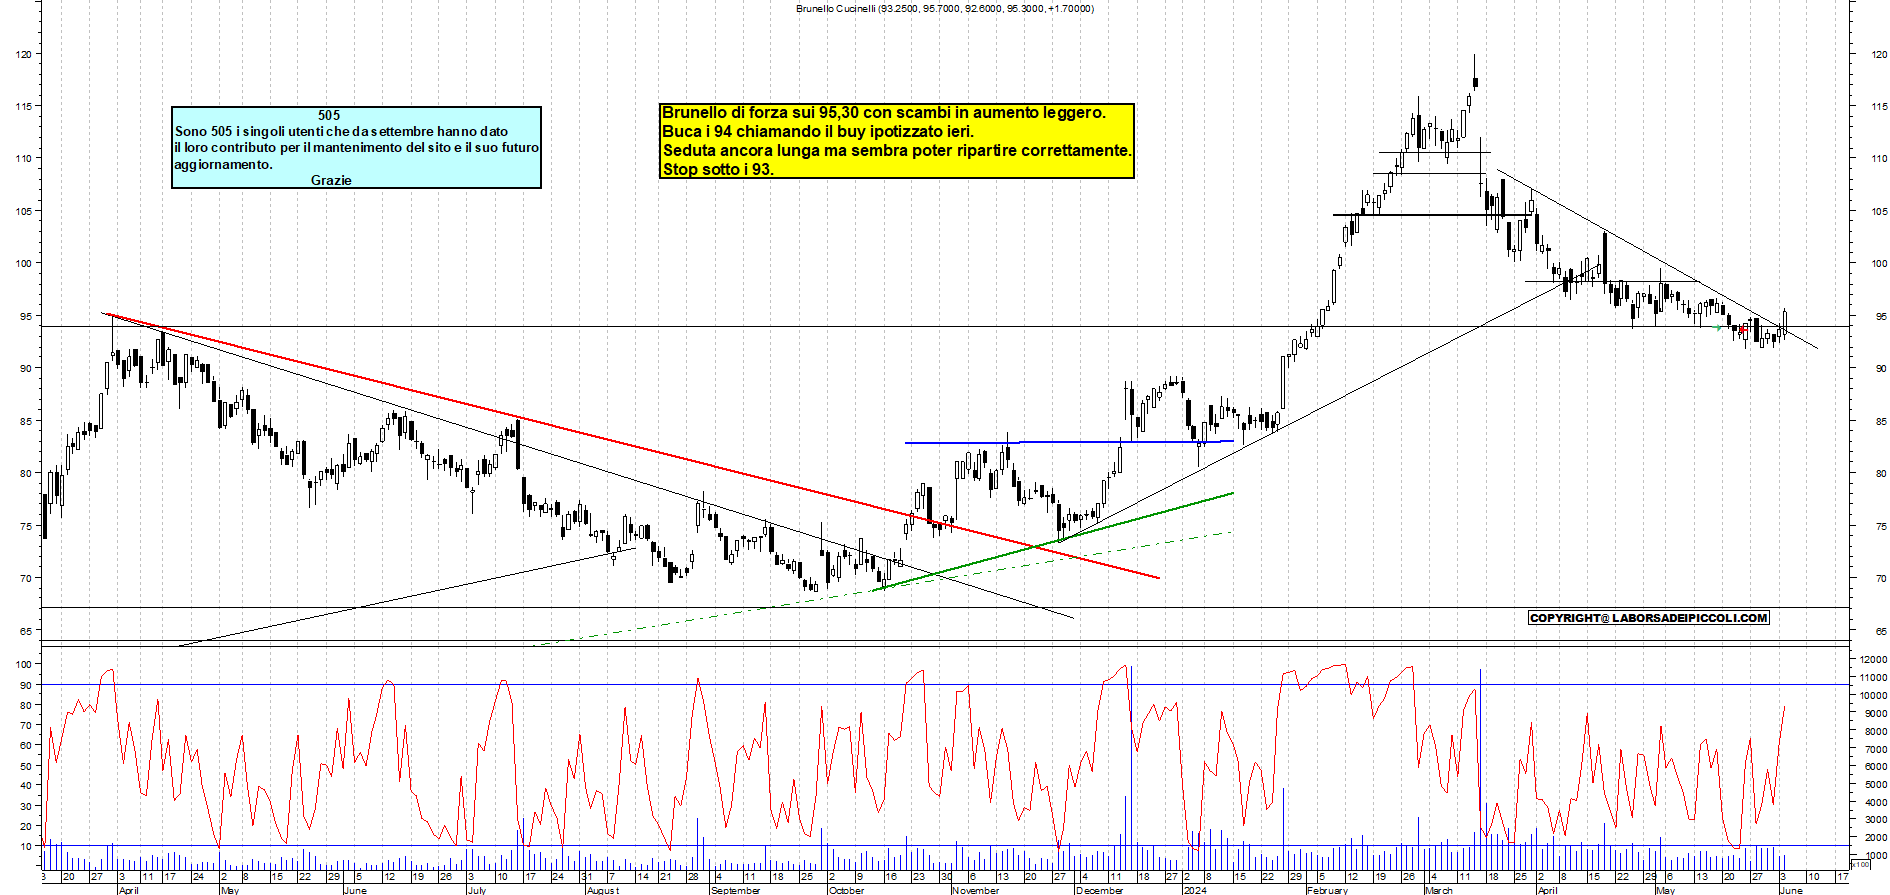Select the solid green ascending trendline
This screenshot has height=895, width=1890.
coord(1052,542)
